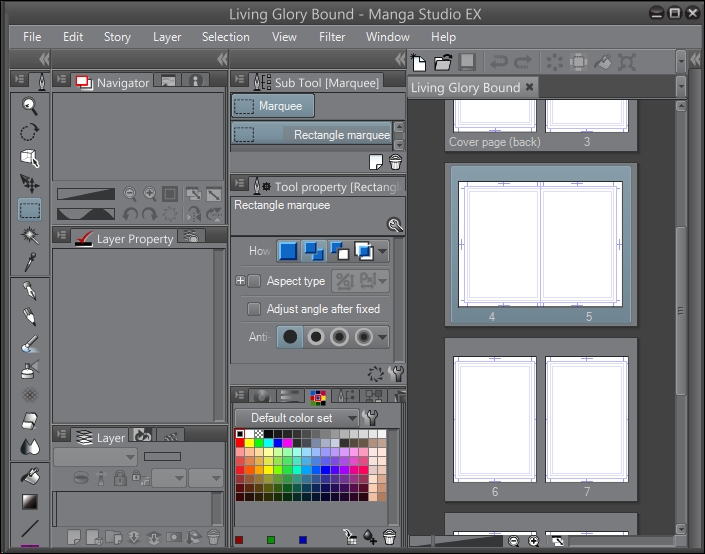
Task: Open the Aspect type options dropdown
Action: point(382,281)
